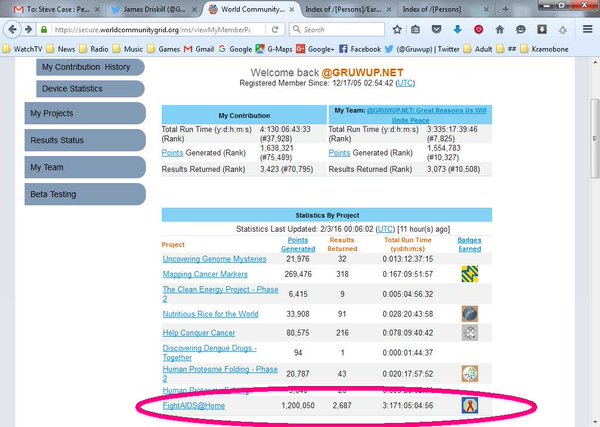The width and height of the screenshot is (600, 427).
Task: Open the My Team name link in header
Action: coord(426,115)
